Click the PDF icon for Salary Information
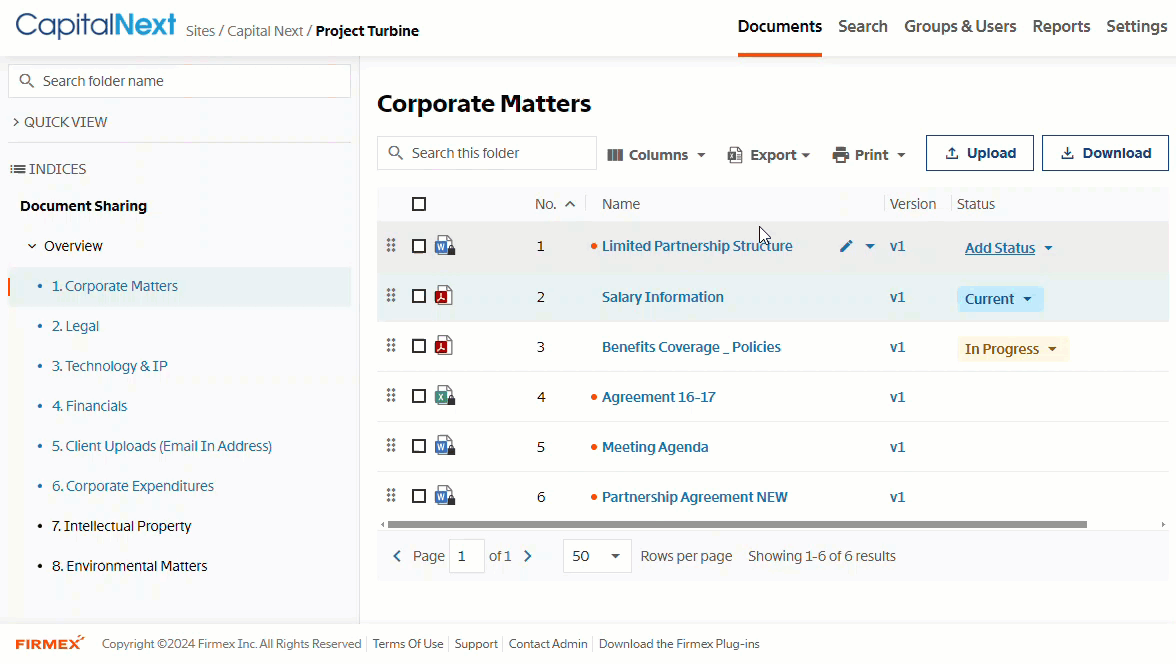 pos(444,296)
